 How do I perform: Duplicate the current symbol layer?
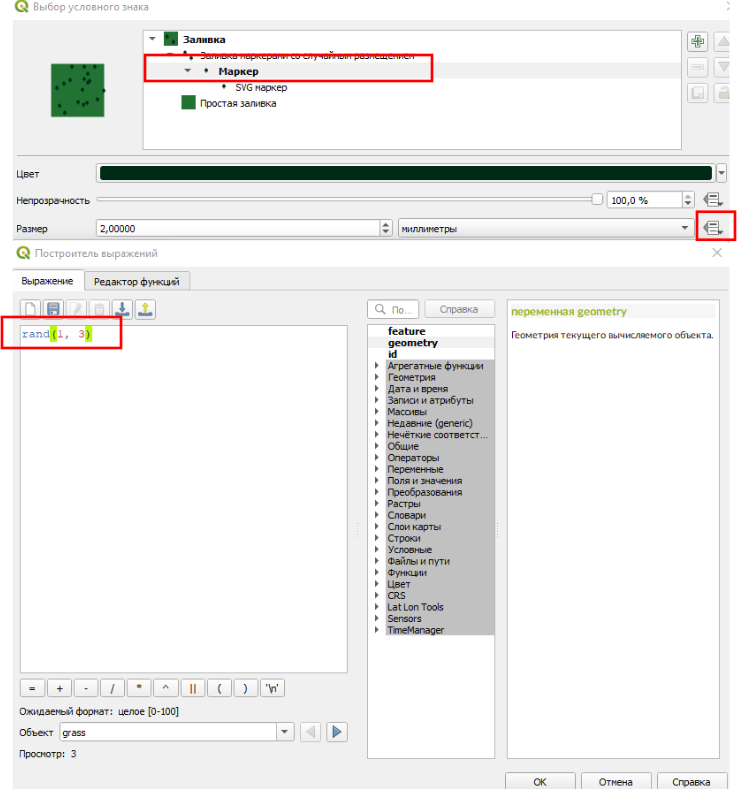point(697,93)
